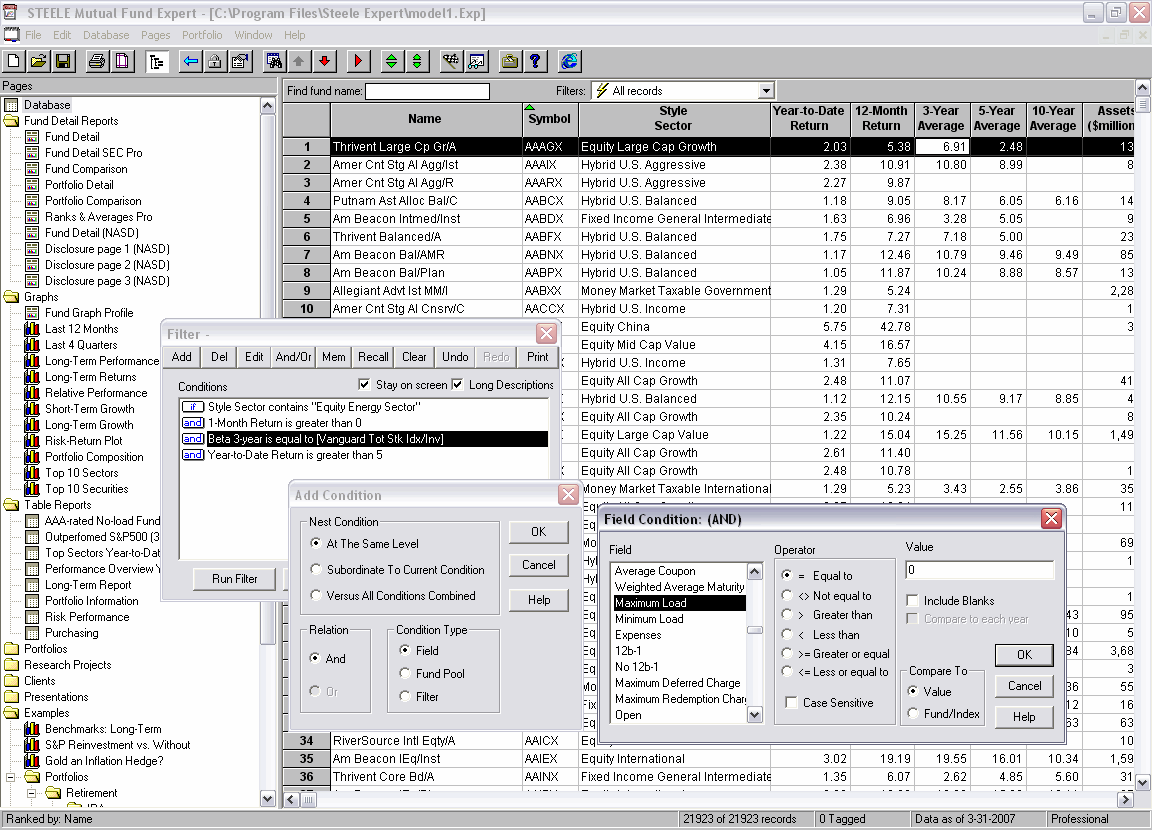Click the red down arrow toolbar icon
This screenshot has width=1152, height=830.
pyautogui.click(x=324, y=62)
